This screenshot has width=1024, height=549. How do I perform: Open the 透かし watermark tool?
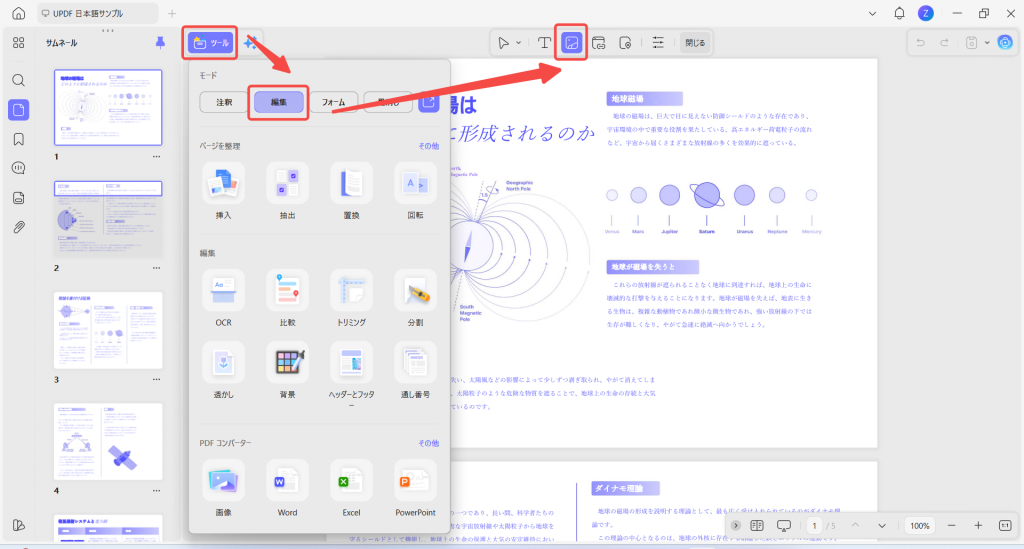pos(223,362)
